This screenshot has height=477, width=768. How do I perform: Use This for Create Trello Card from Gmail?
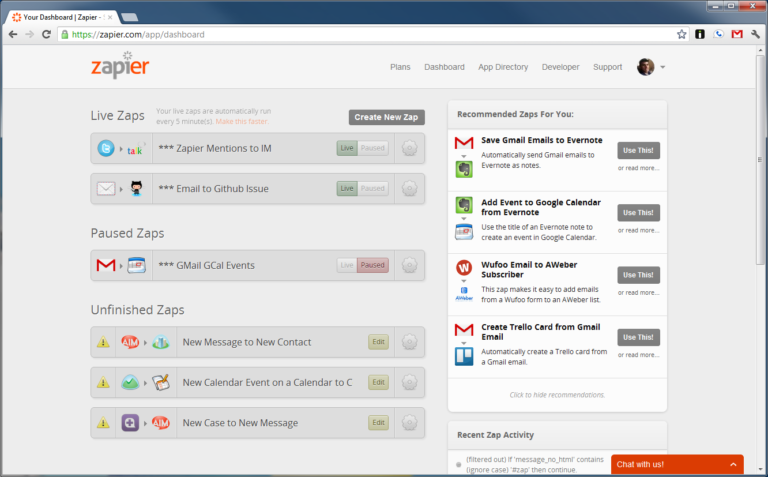pos(638,337)
